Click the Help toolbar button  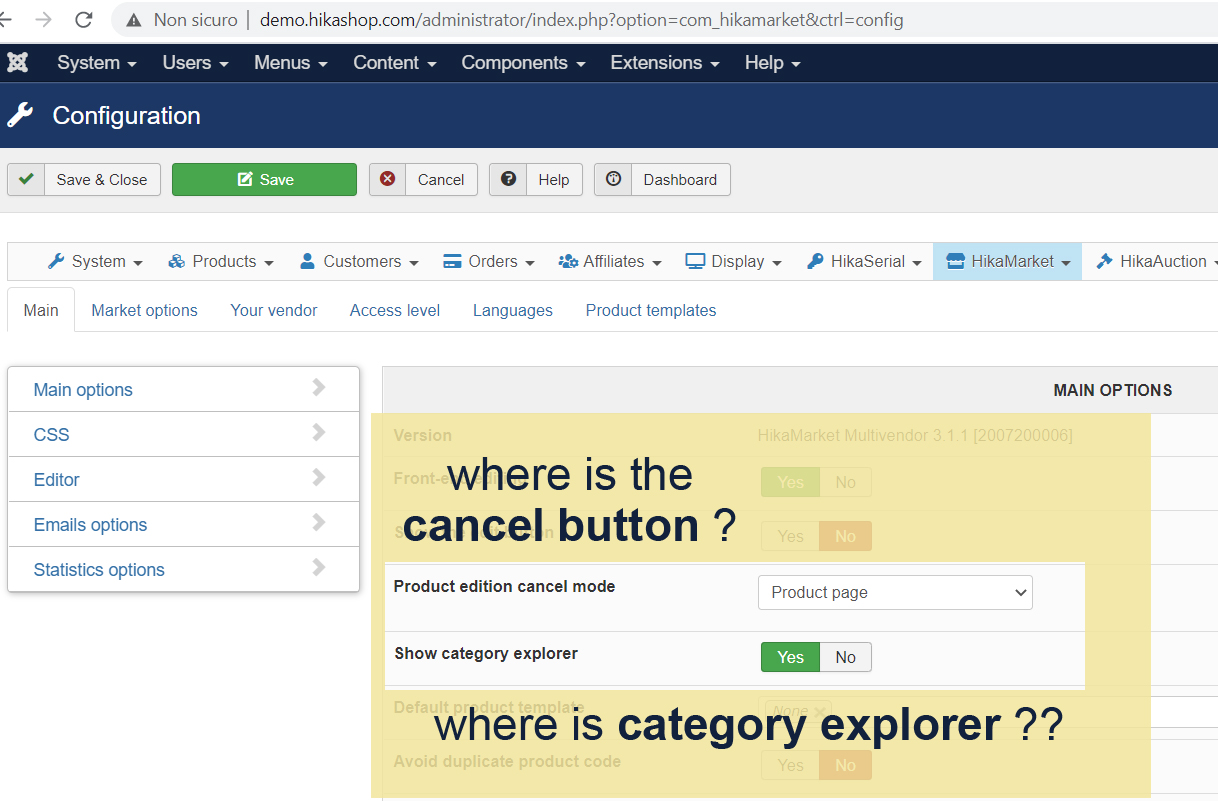536,179
